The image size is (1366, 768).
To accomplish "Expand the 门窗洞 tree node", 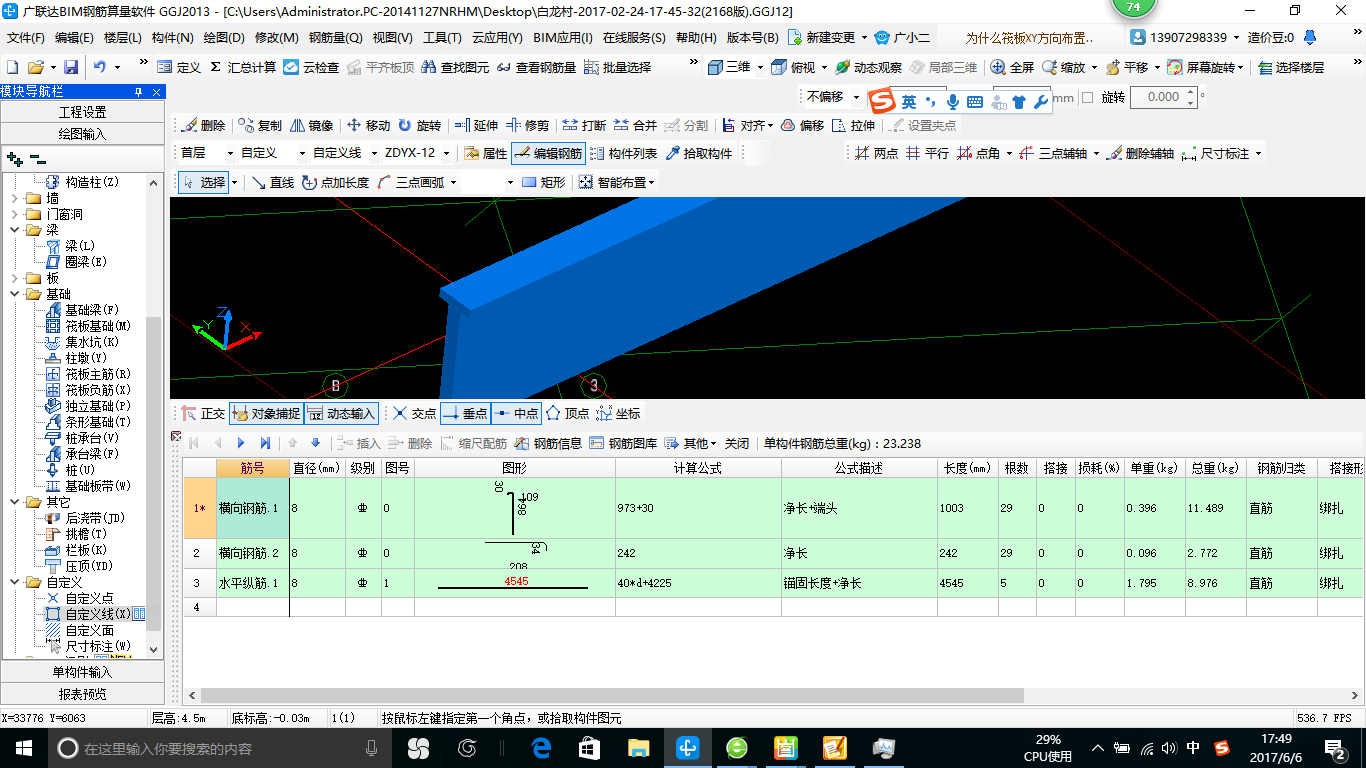I will coord(13,214).
